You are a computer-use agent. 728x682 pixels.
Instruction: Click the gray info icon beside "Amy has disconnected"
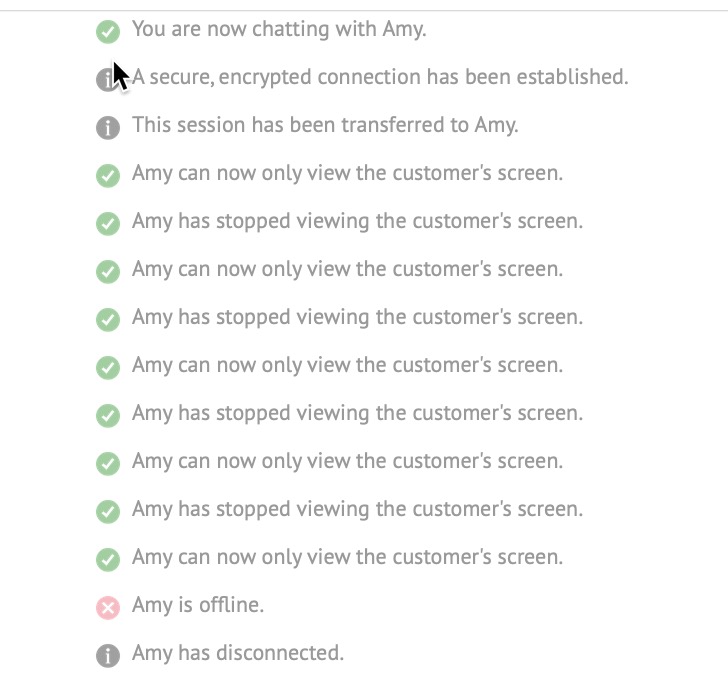click(108, 656)
